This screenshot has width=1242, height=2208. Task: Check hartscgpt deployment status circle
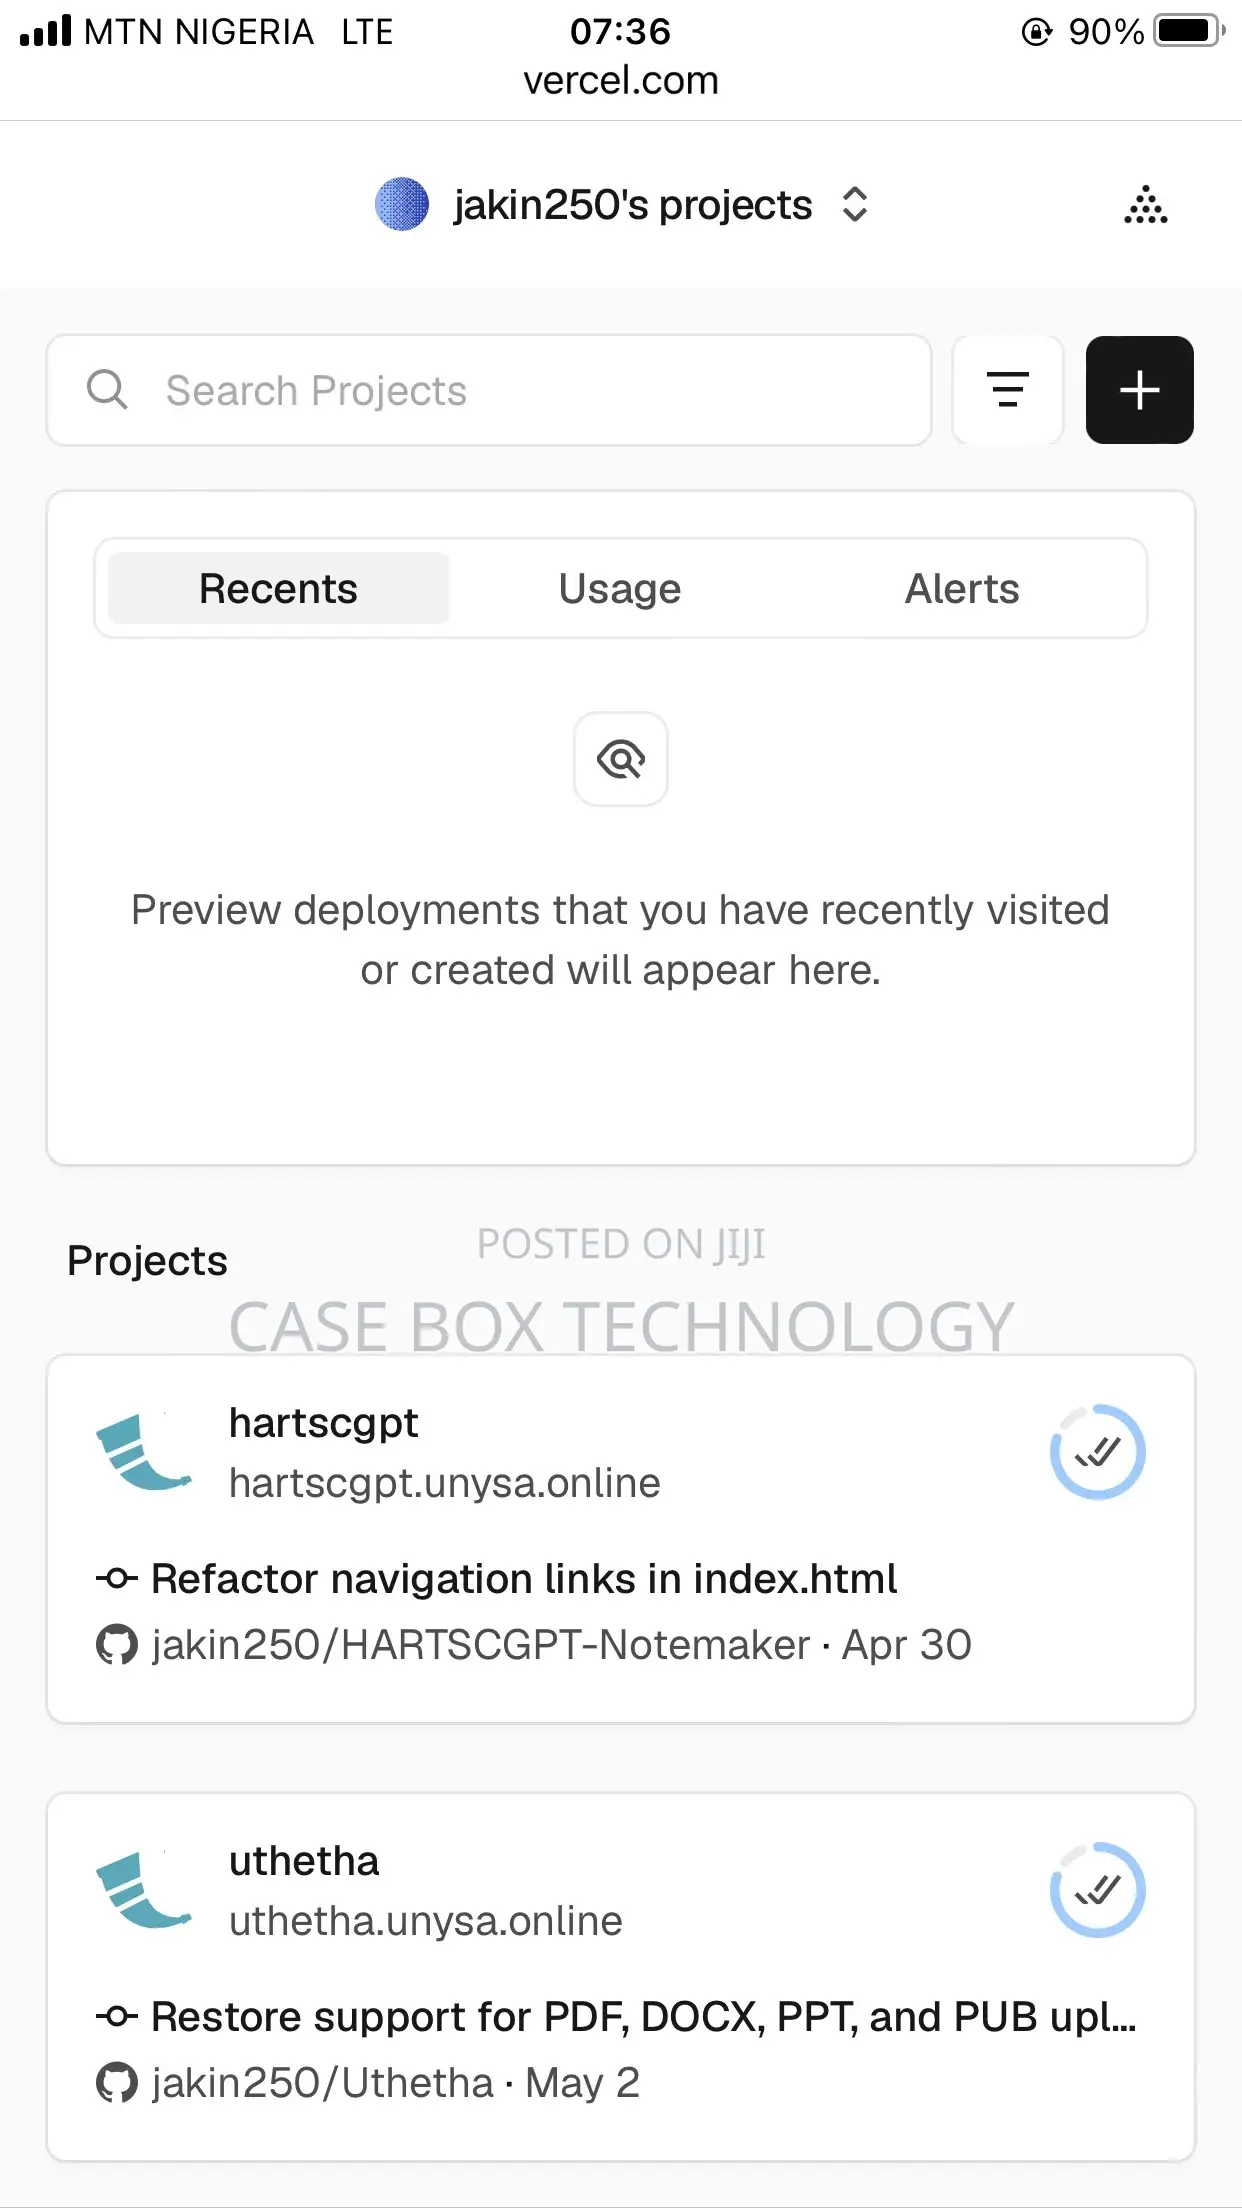pos(1097,1452)
